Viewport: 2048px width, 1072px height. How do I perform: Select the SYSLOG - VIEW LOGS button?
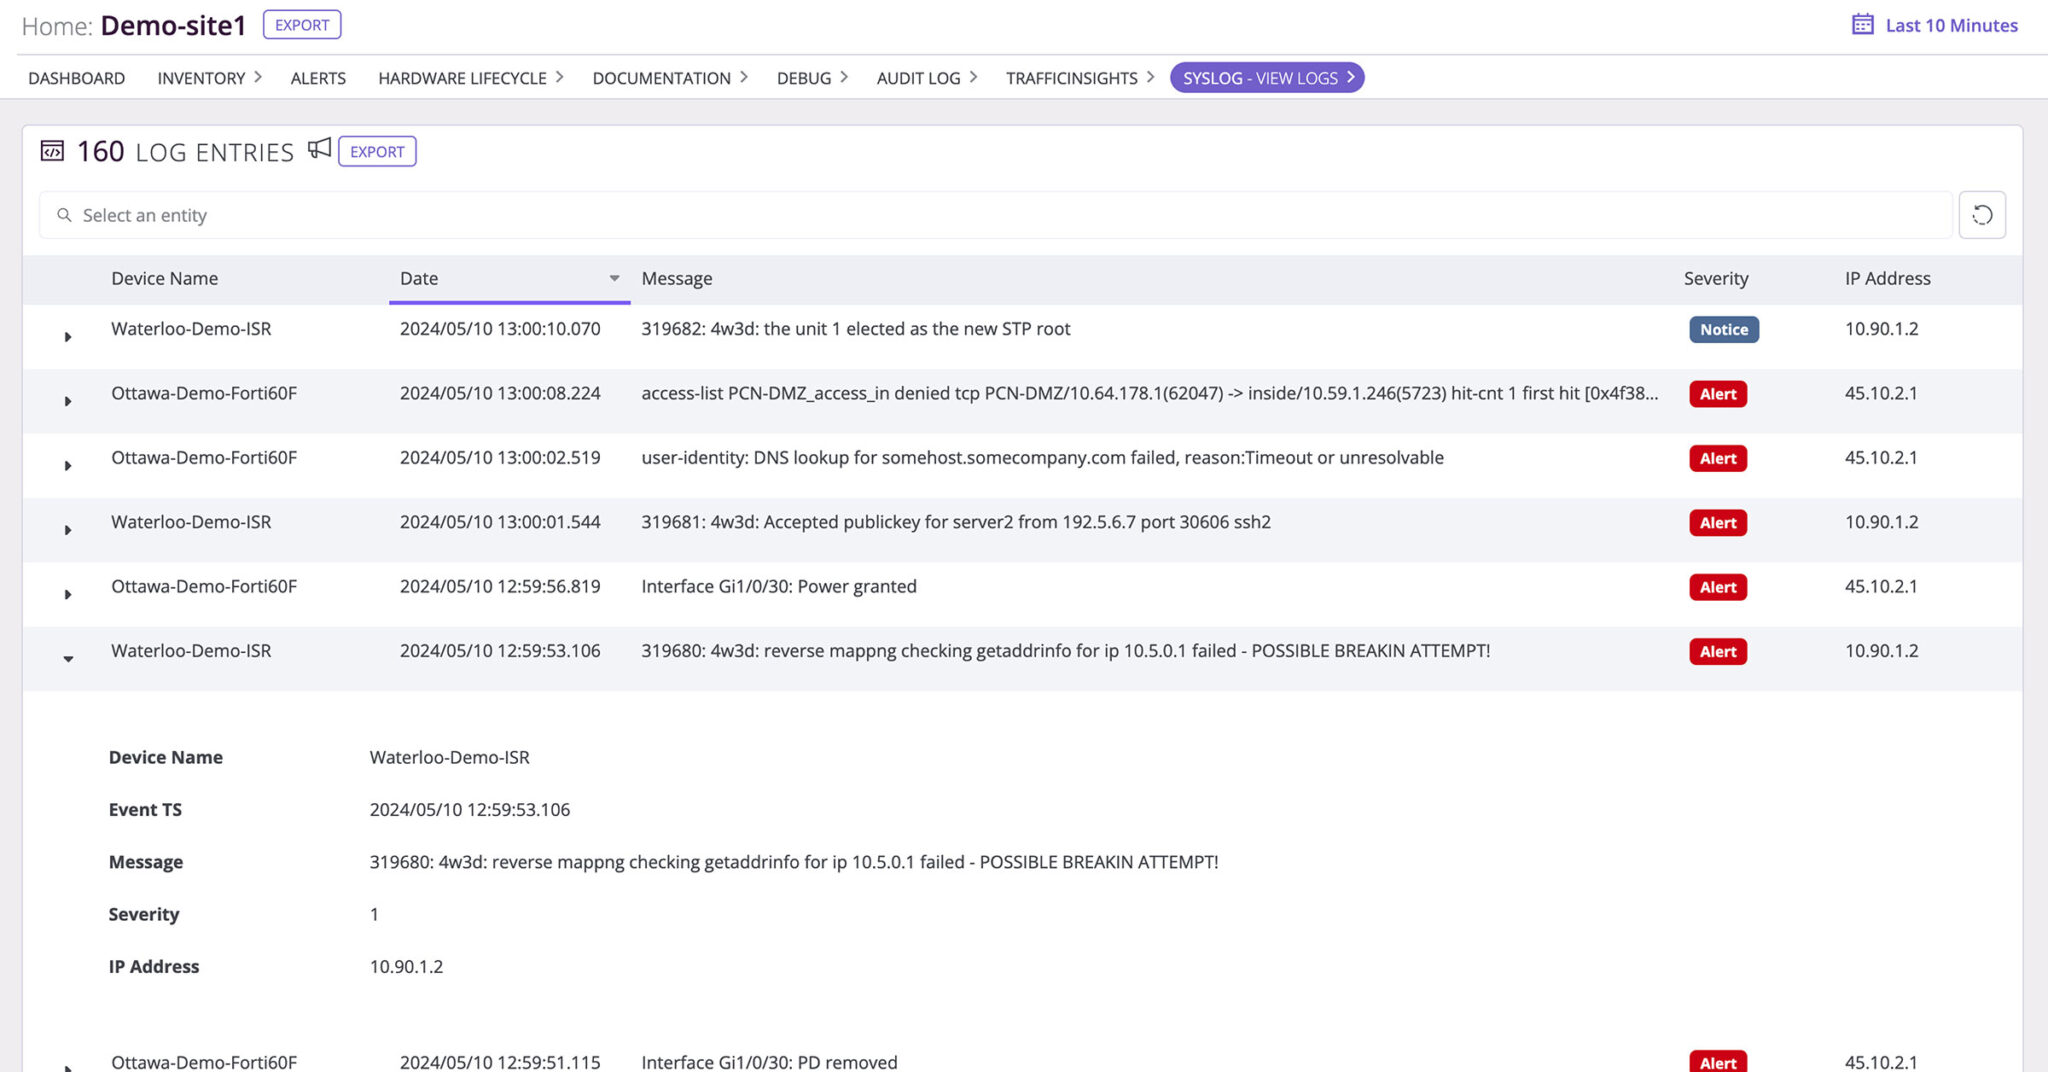click(1267, 77)
